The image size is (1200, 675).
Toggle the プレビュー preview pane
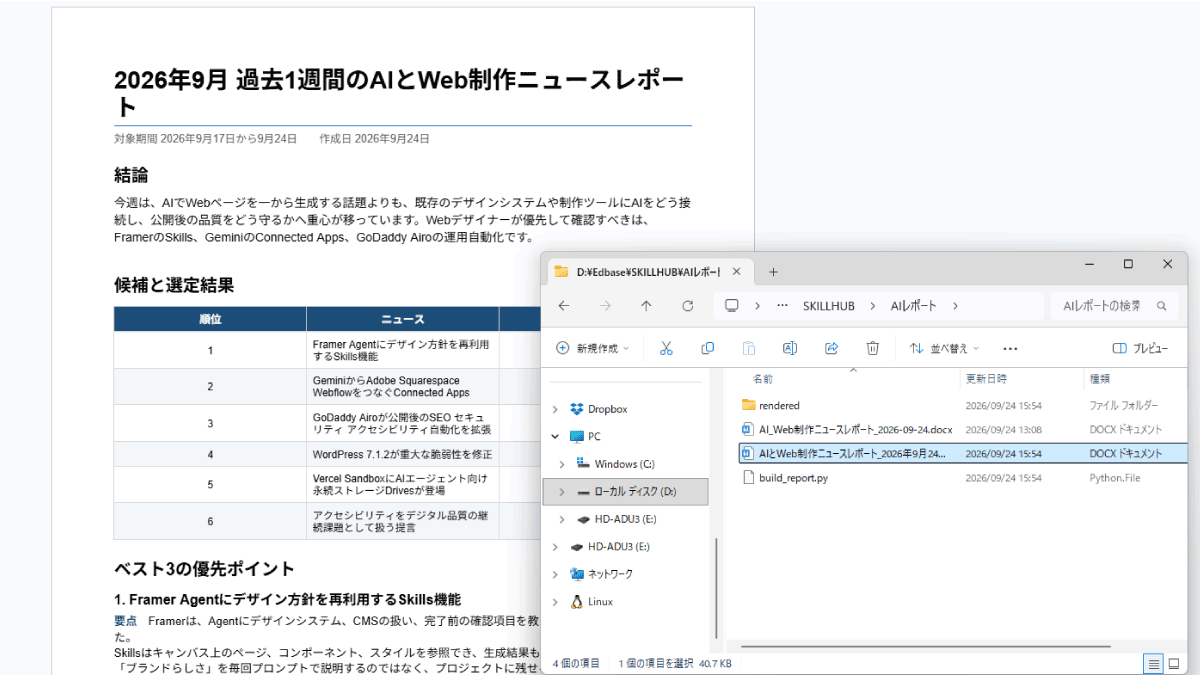(1141, 348)
